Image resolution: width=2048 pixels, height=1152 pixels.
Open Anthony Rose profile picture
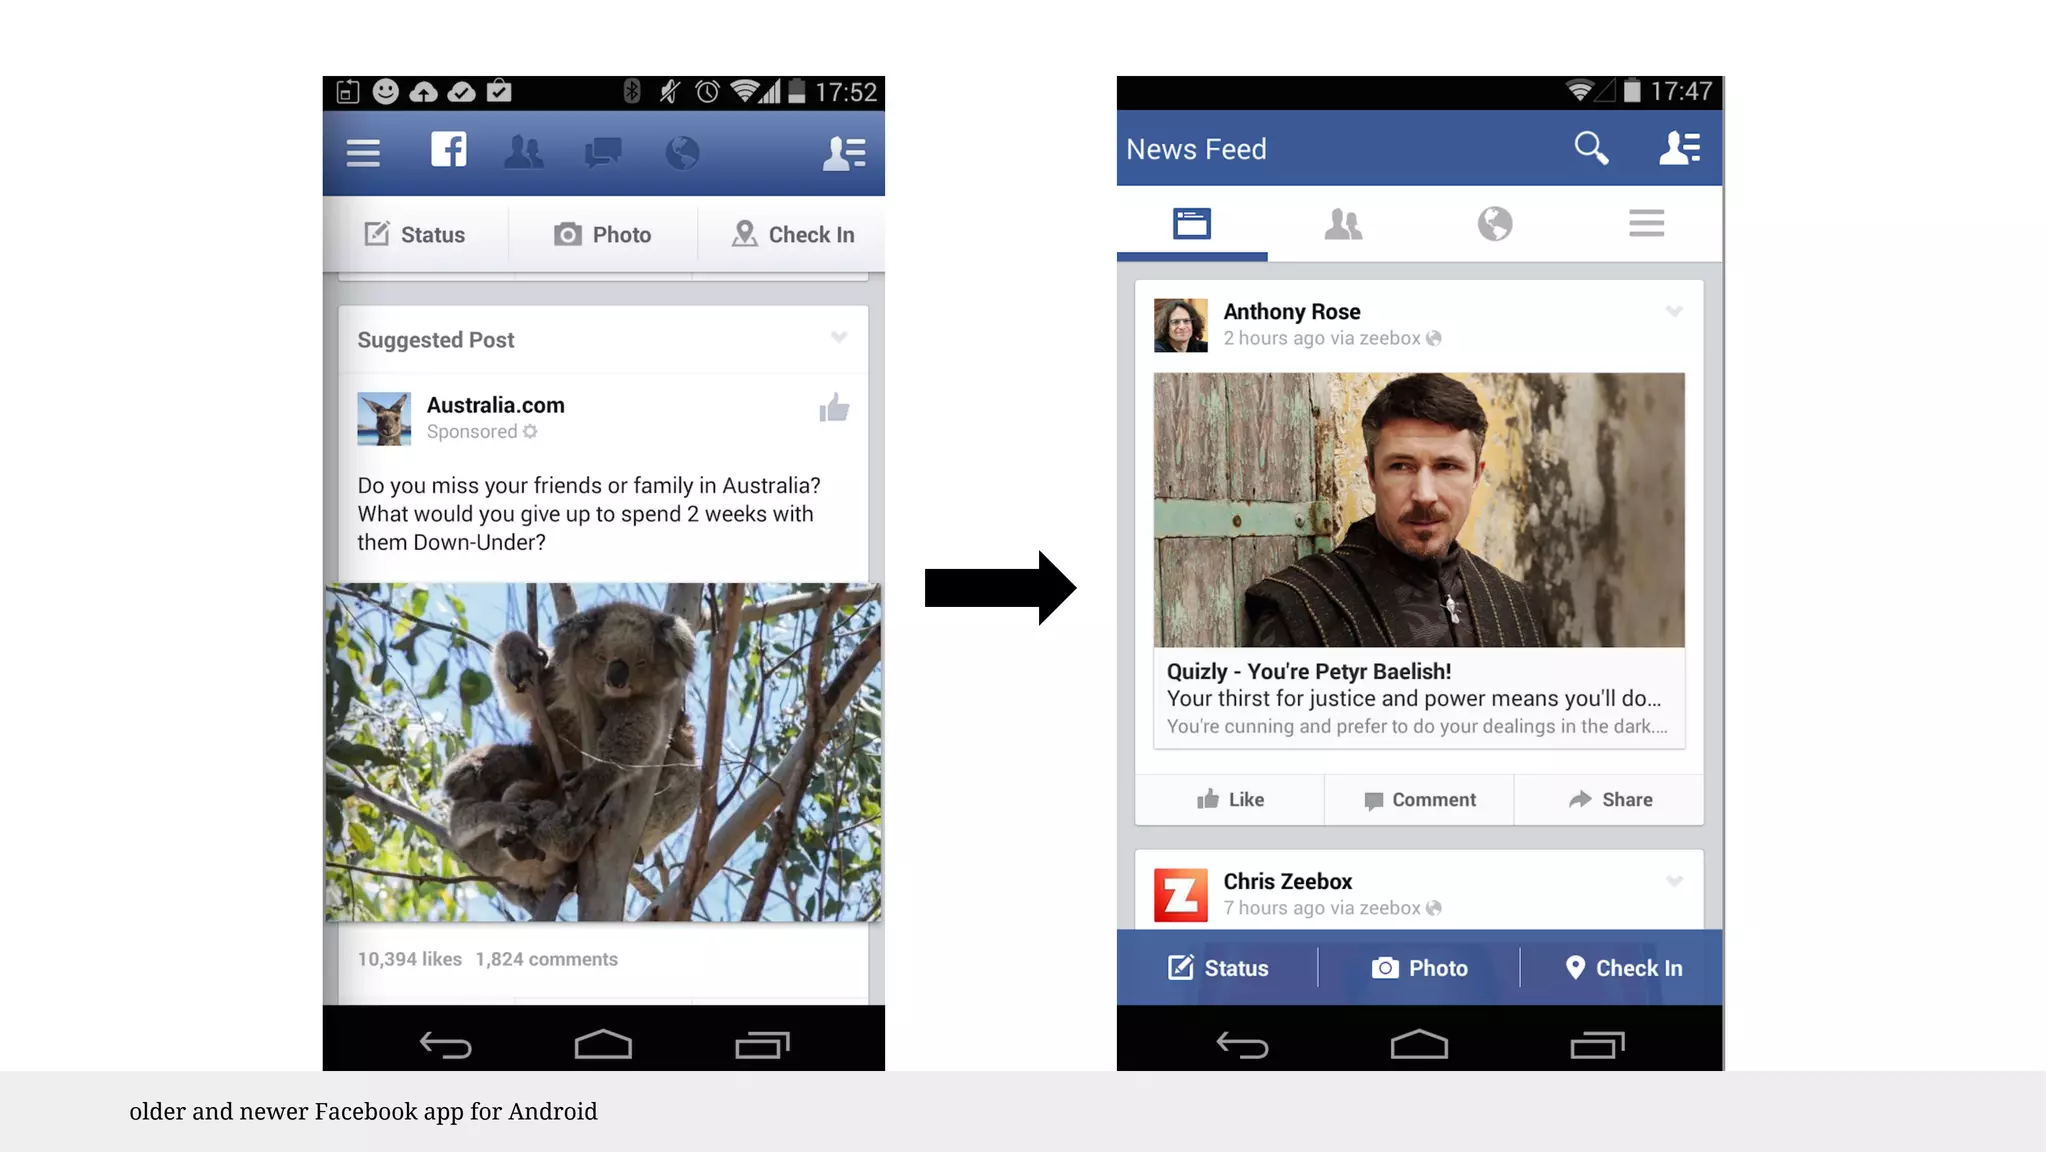coord(1181,325)
